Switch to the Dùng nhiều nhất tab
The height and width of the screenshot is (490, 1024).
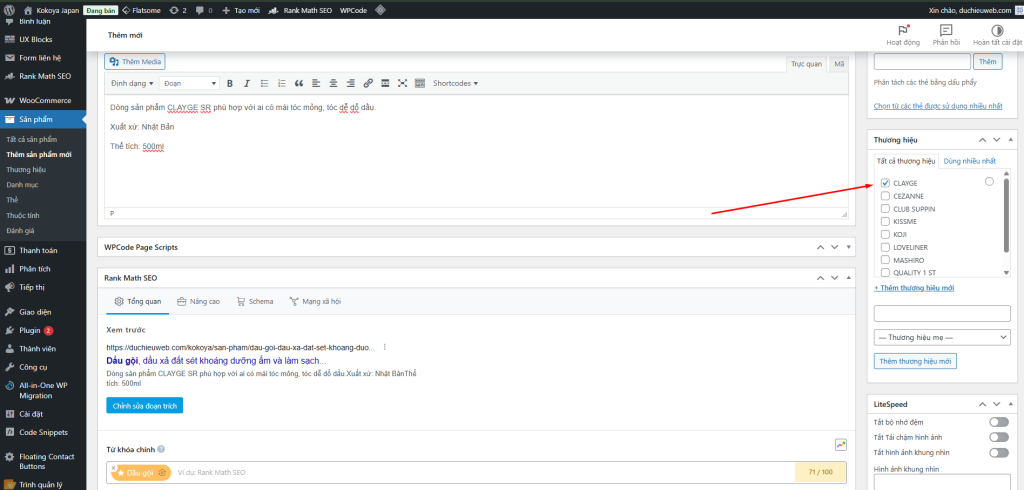pos(970,161)
